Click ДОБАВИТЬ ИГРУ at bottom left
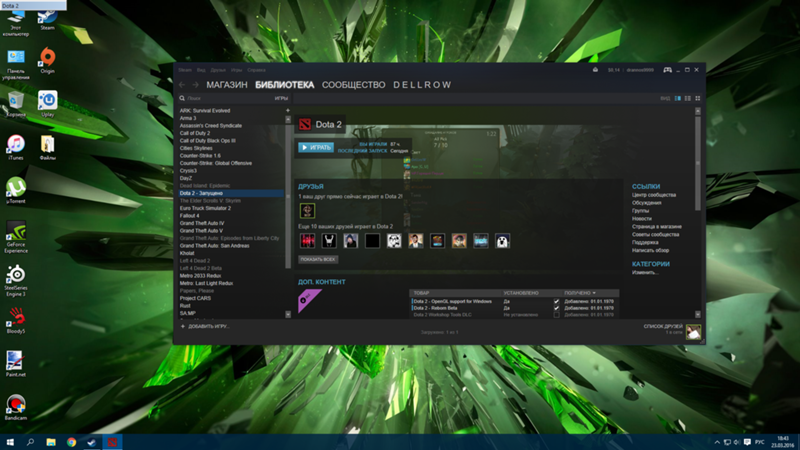The width and height of the screenshot is (800, 450). [205, 327]
